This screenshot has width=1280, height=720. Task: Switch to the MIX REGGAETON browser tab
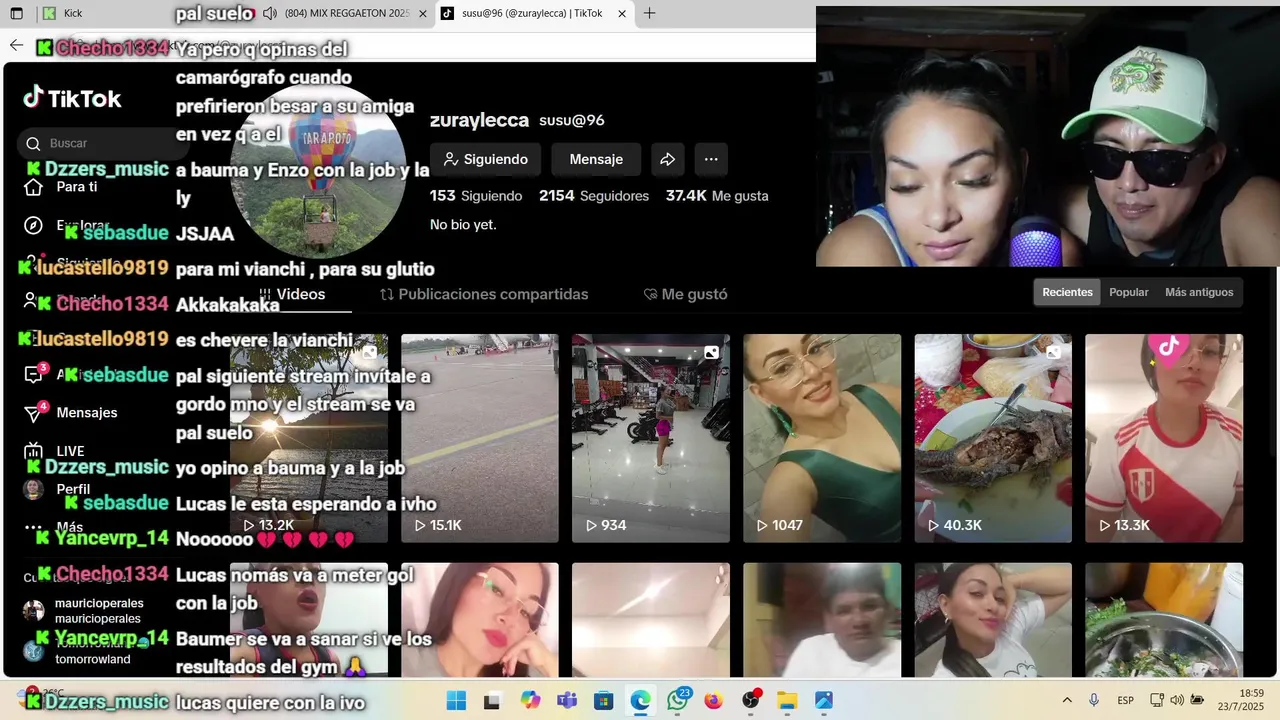coord(346,14)
